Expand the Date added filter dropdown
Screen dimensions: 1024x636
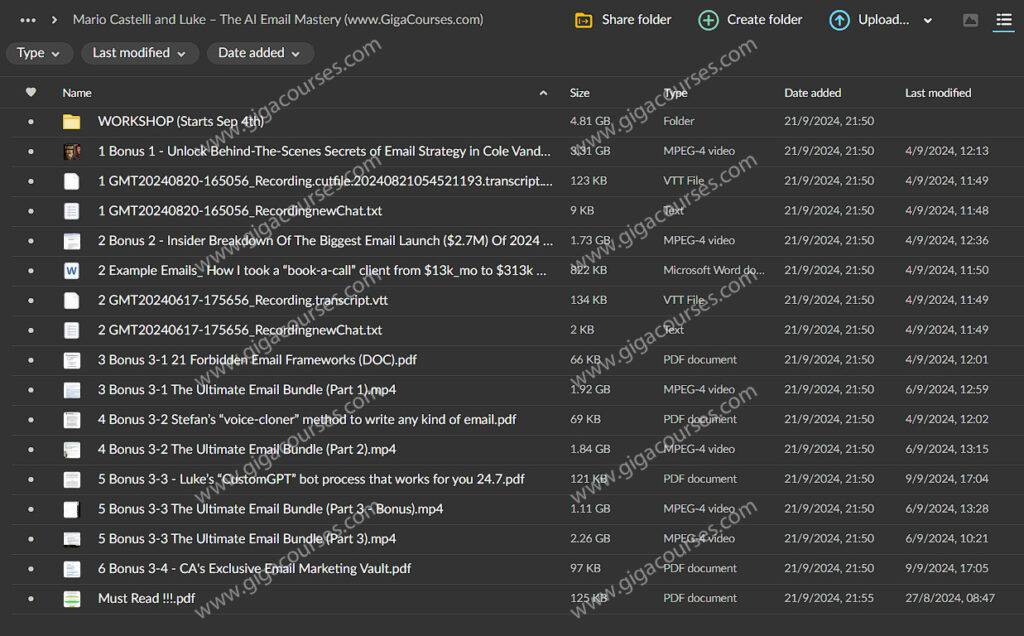click(260, 53)
